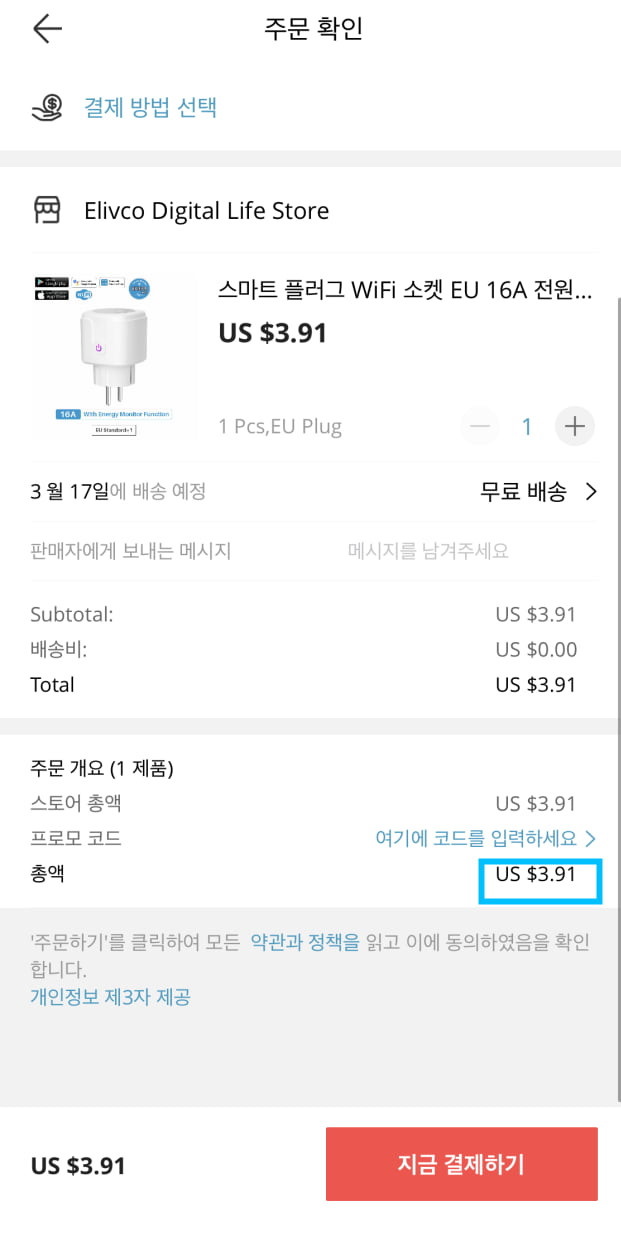
Task: Open 개인정보 제3자 제공 link
Action: pos(110,996)
